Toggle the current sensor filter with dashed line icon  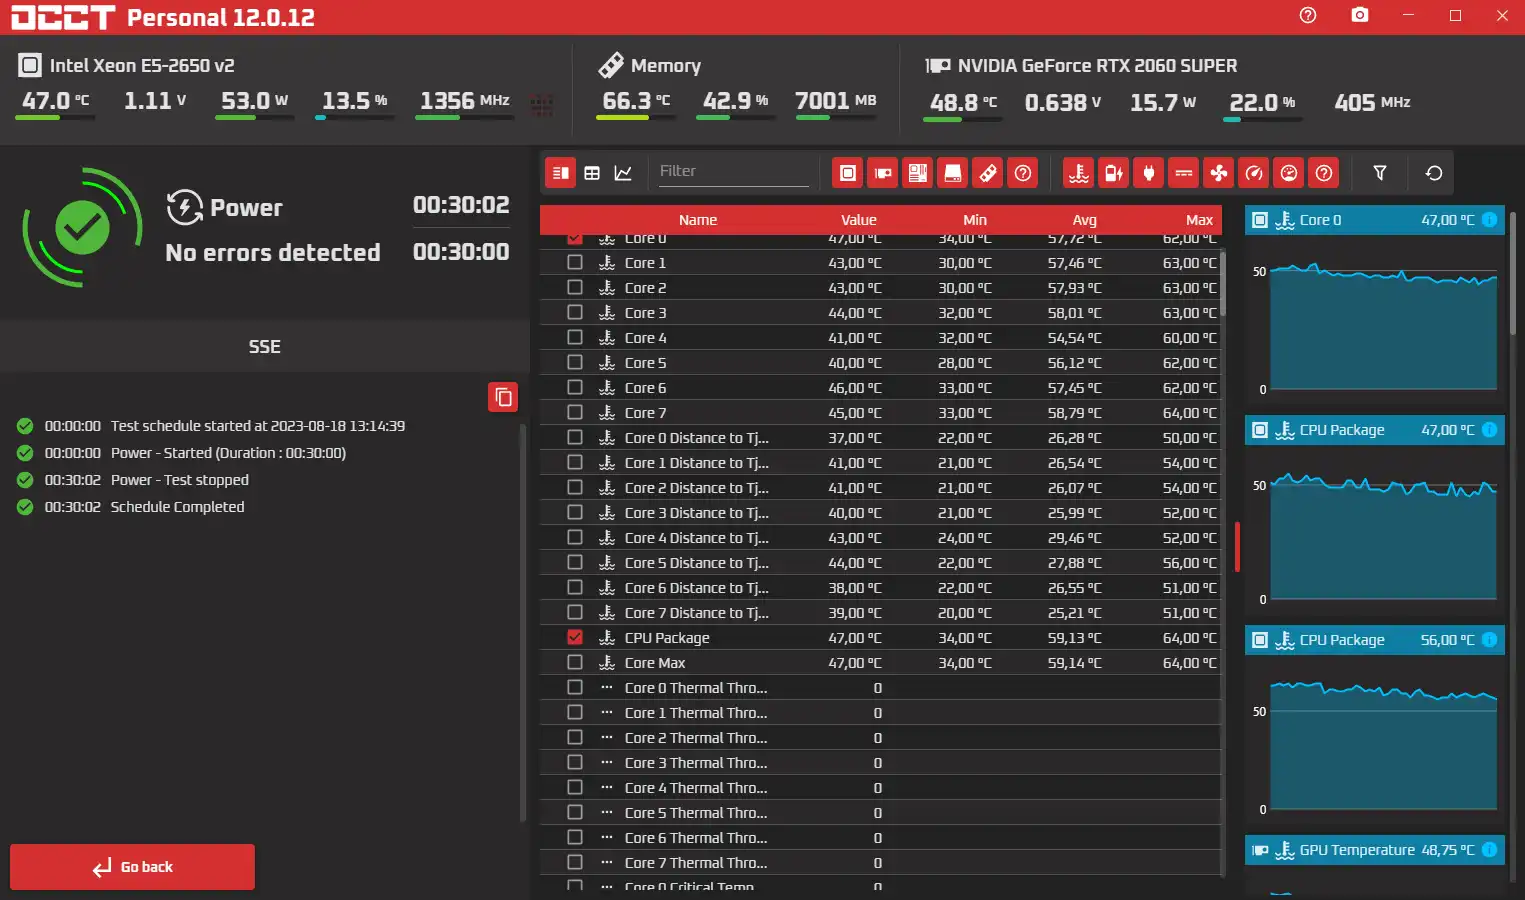tap(1184, 173)
